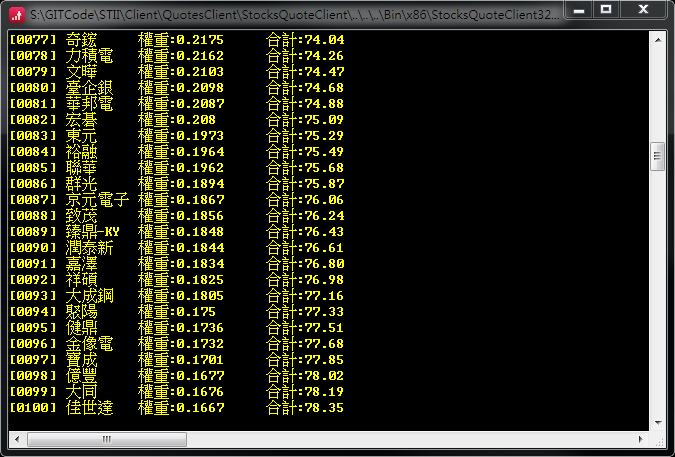This screenshot has height=457, width=675.
Task: Click stock name 聚陽
Action: point(81,312)
